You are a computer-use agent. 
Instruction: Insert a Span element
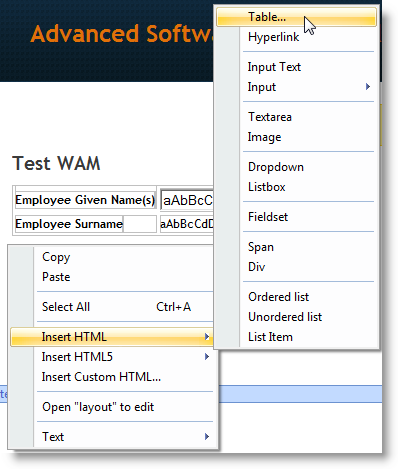click(296, 247)
